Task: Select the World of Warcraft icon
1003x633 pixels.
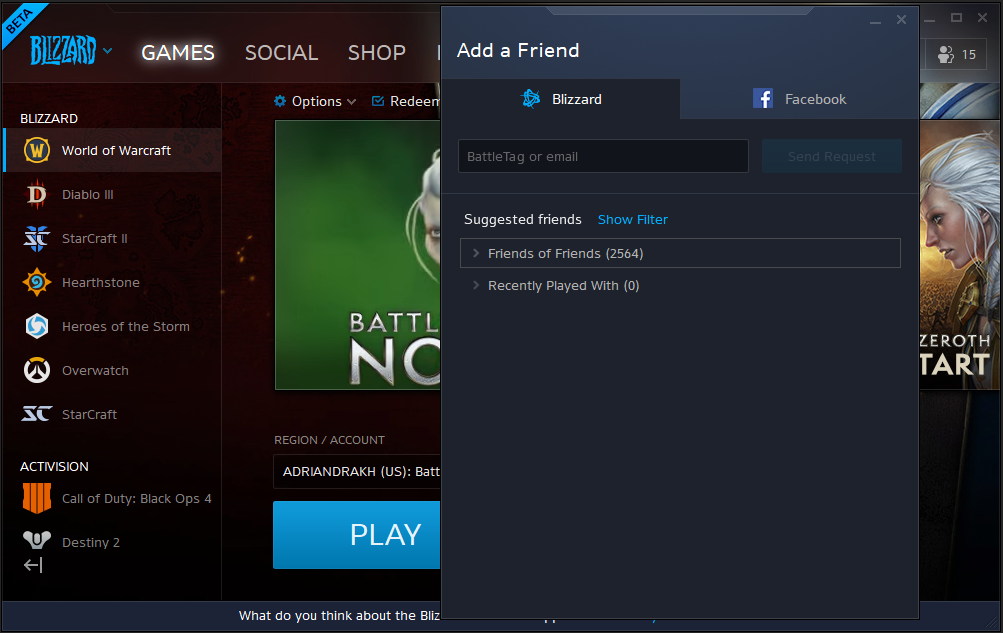Action: coord(36,150)
